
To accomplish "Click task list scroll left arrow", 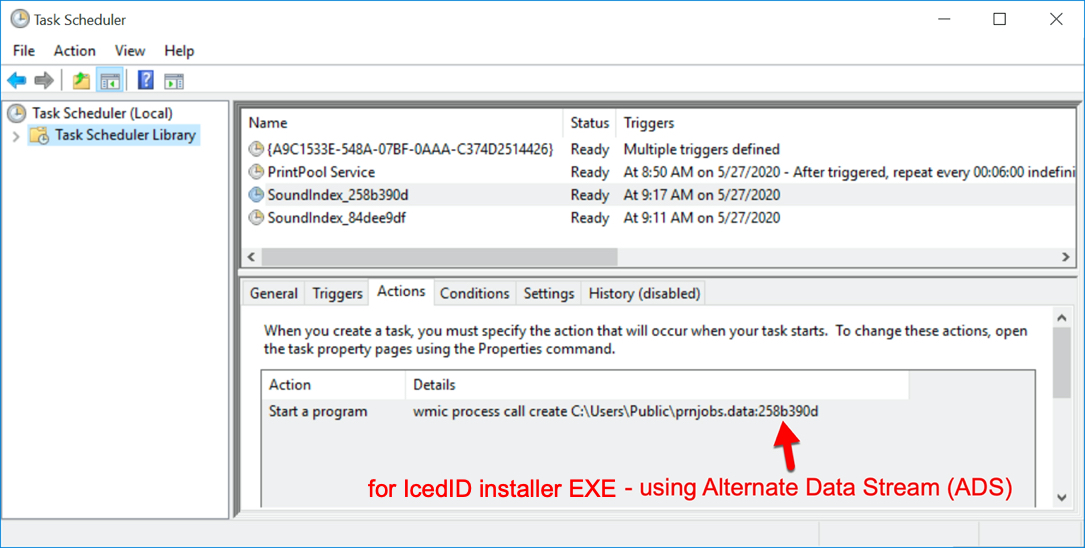I will [x=251, y=257].
